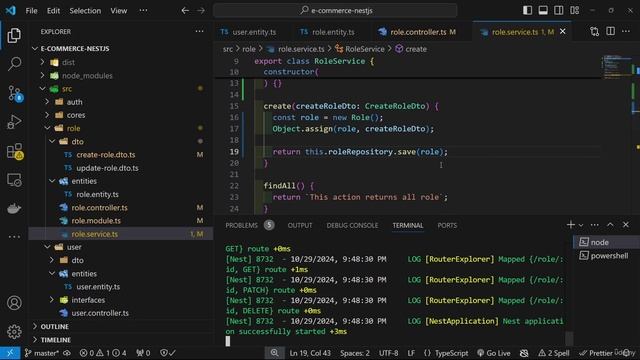Split the editor to the right
Viewport: 640px width, 360px height.
(x=610, y=31)
